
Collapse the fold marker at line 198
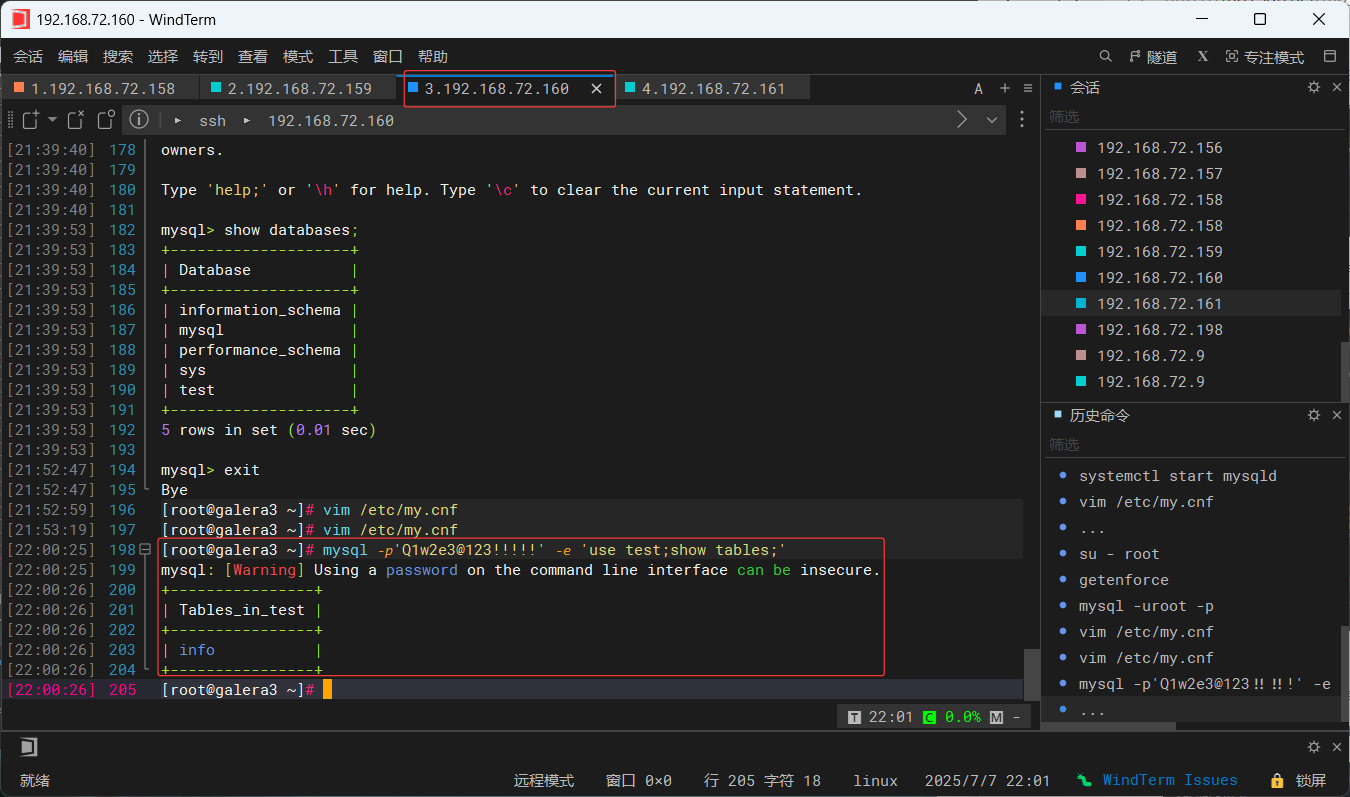pos(146,549)
